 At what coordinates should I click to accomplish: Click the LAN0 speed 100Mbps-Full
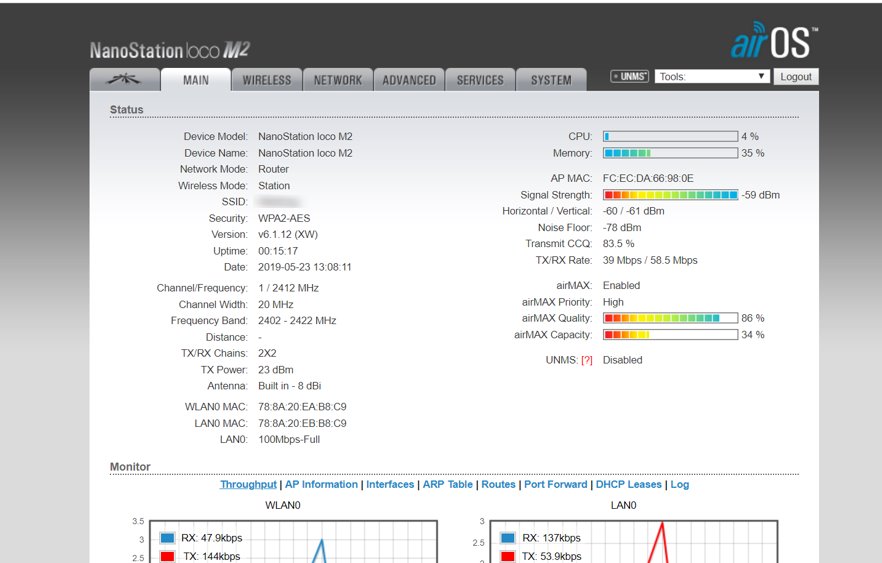289,439
